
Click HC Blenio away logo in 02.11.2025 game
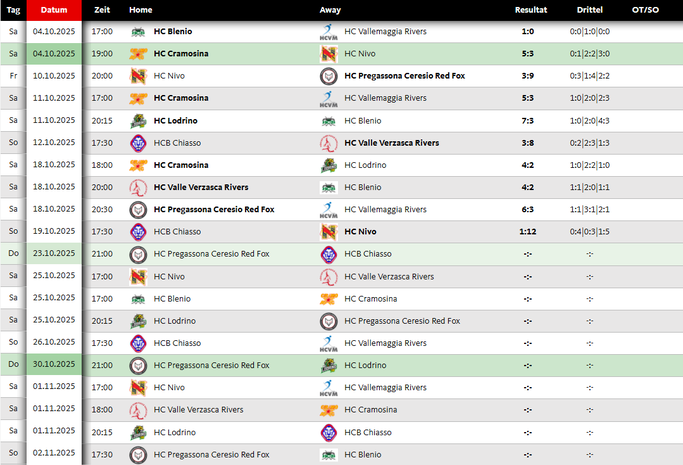tap(327, 455)
